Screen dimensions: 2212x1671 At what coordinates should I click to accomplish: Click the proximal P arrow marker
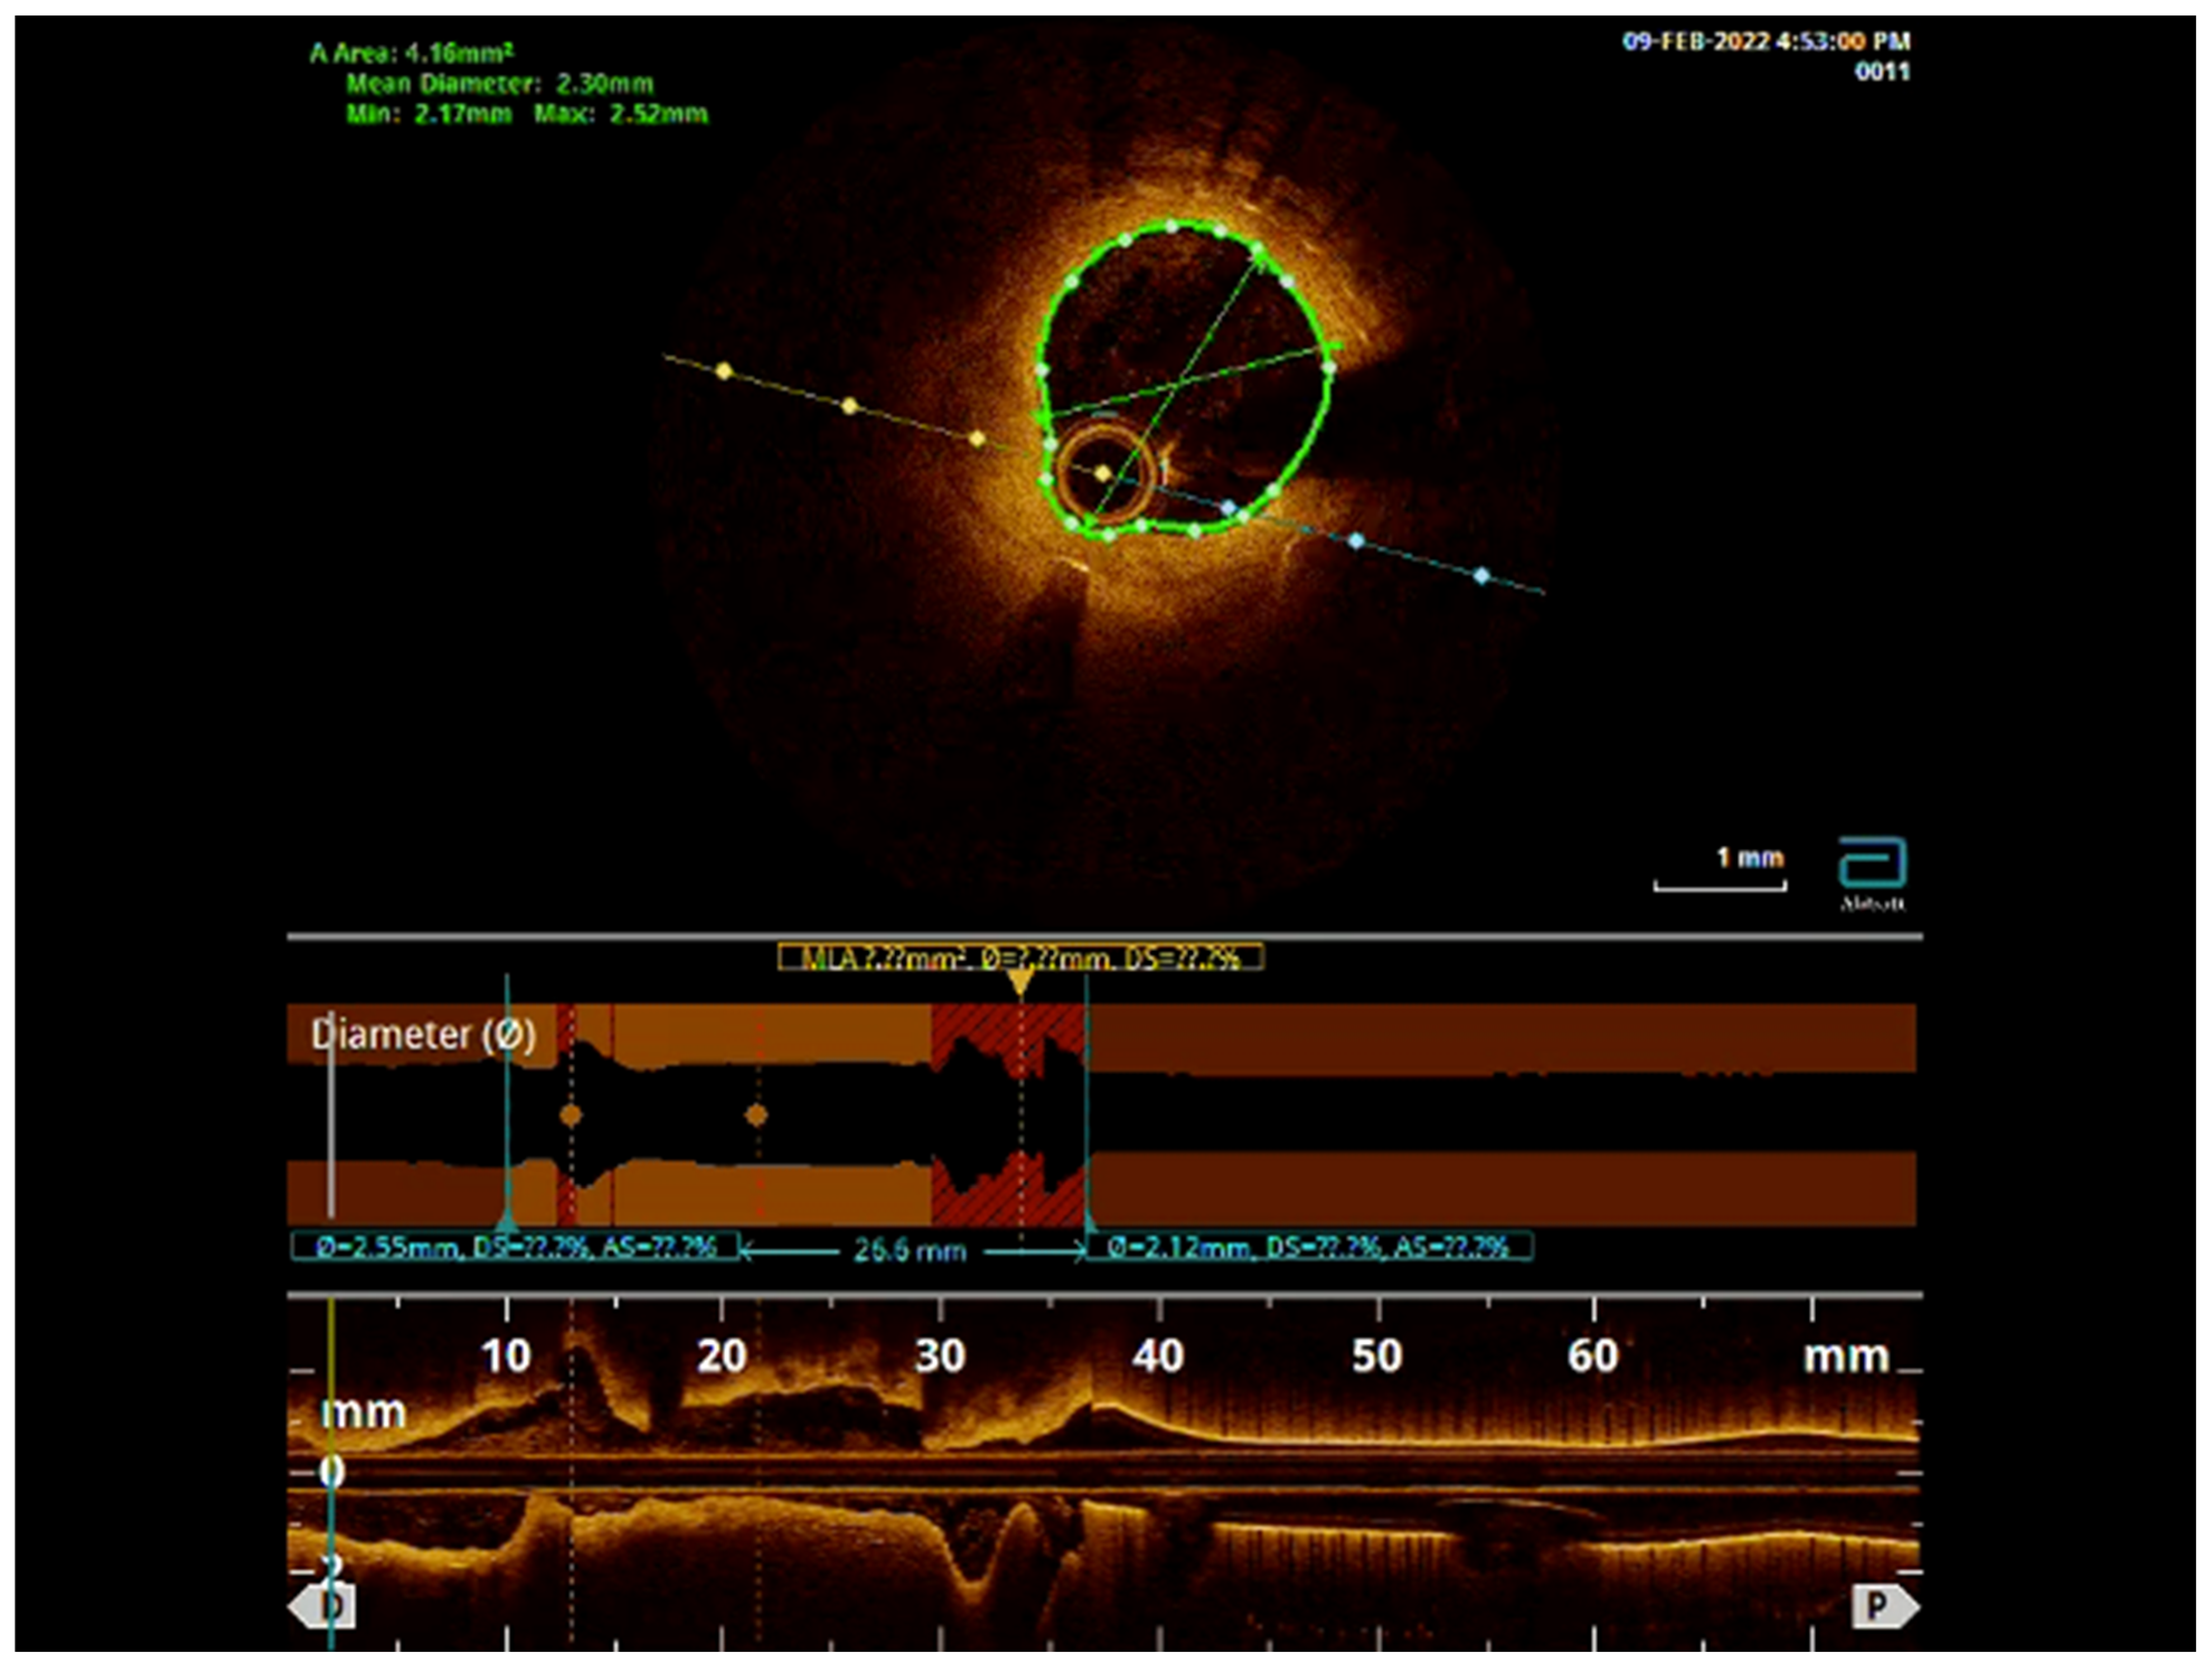click(x=1884, y=1606)
